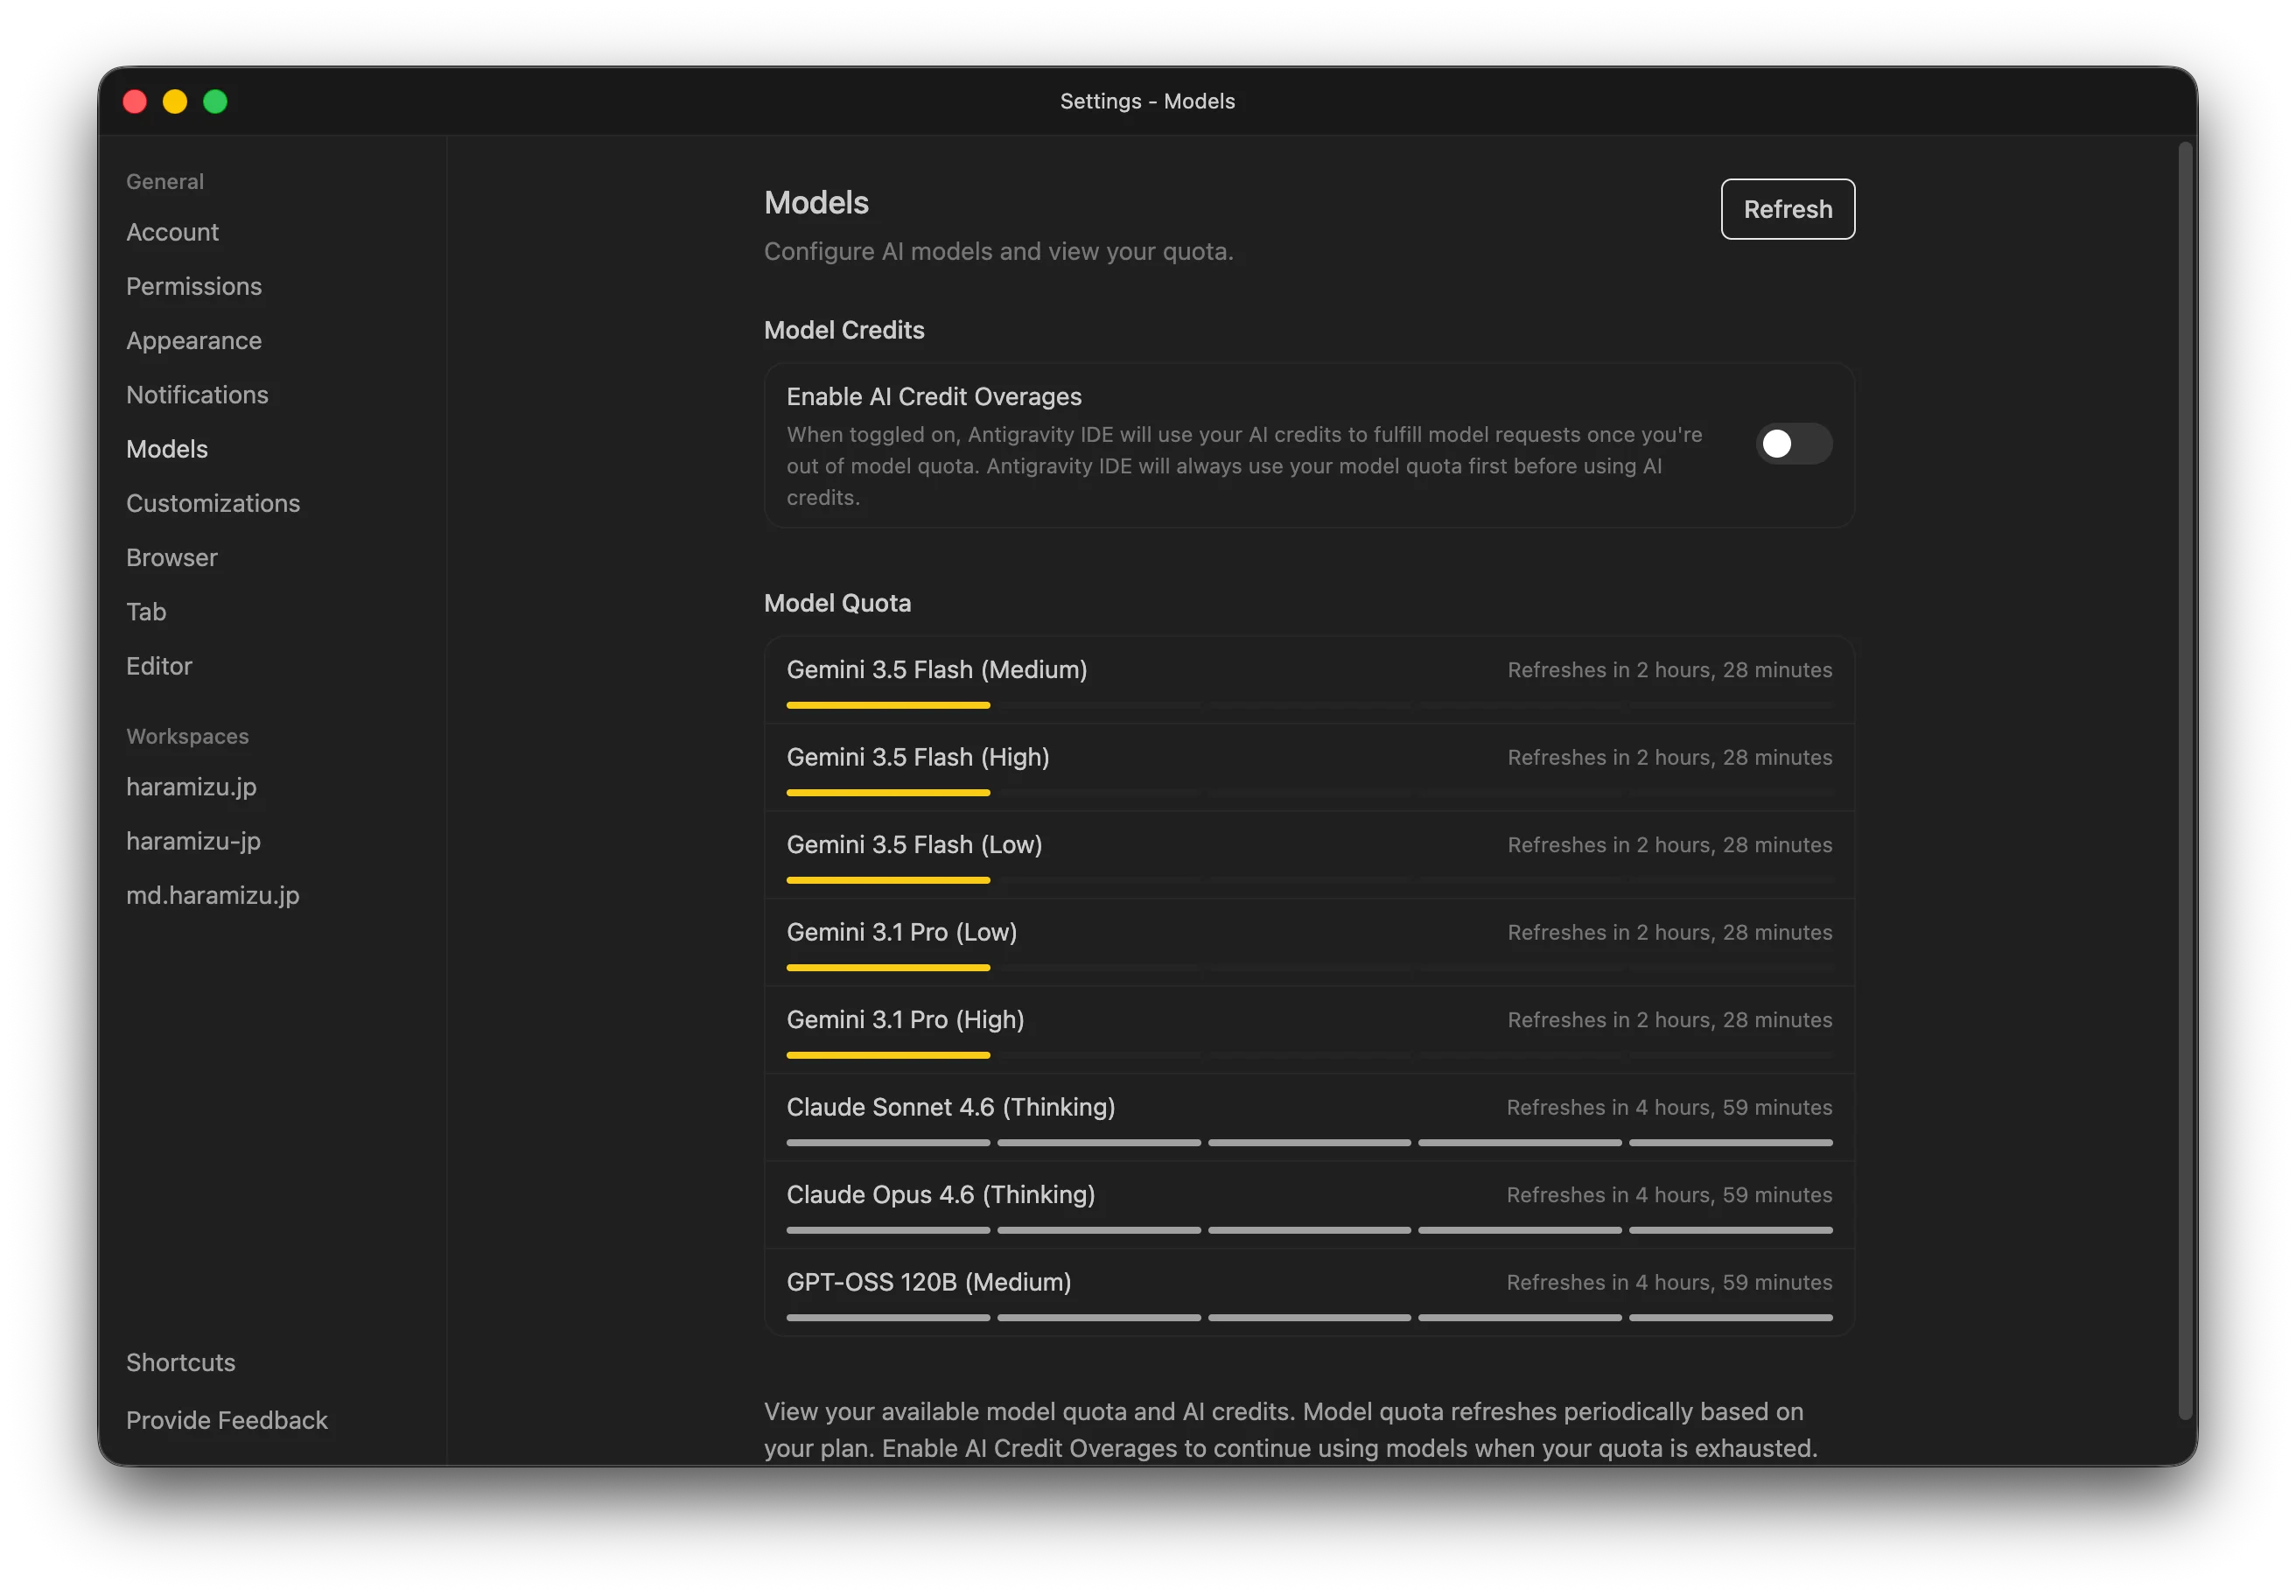Screen dimensions: 2296x1596
Task: Select Appearance in the sidebar
Action: click(194, 340)
